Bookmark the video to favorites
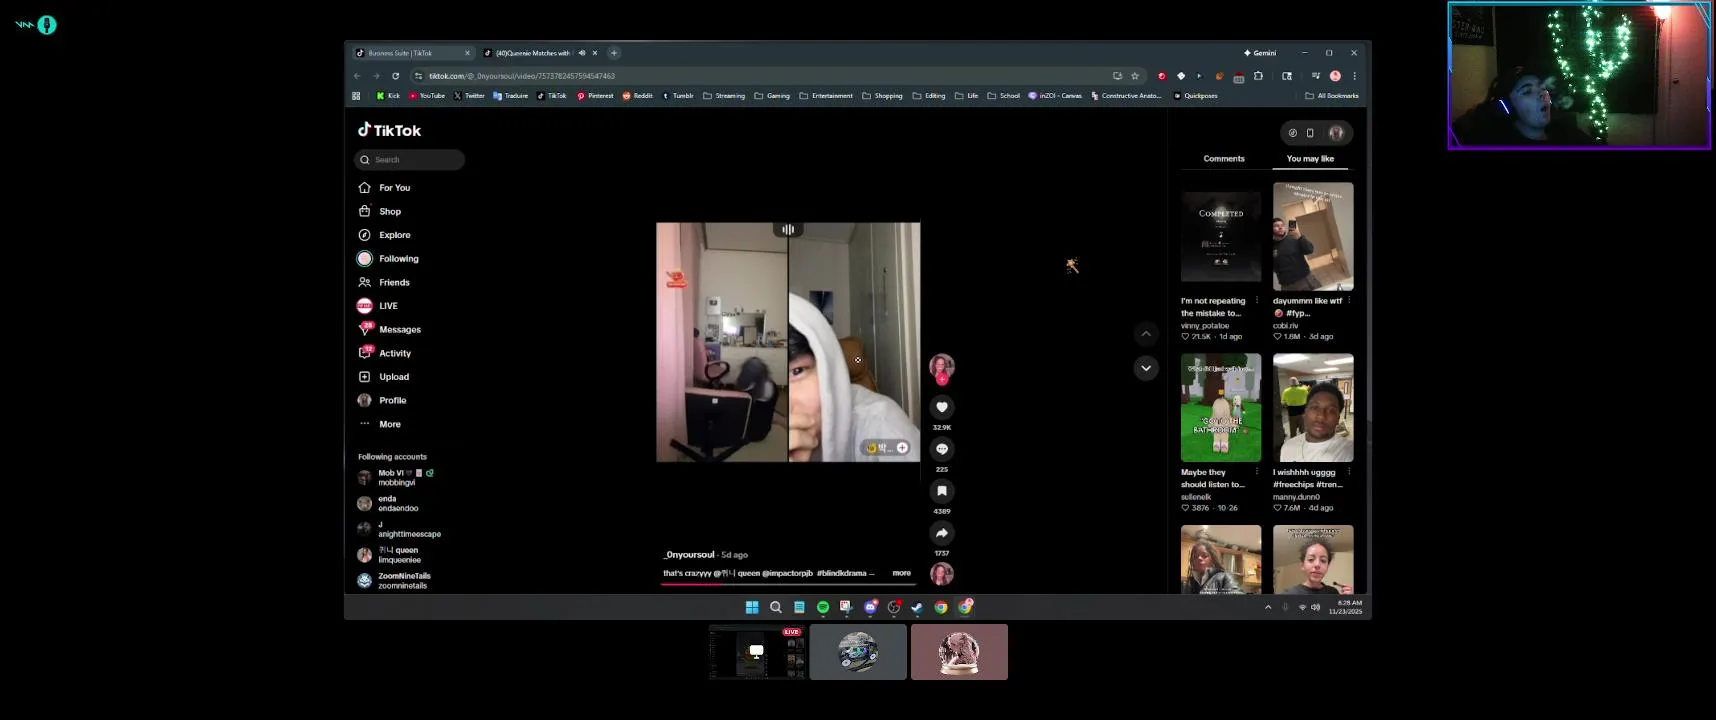 (942, 491)
